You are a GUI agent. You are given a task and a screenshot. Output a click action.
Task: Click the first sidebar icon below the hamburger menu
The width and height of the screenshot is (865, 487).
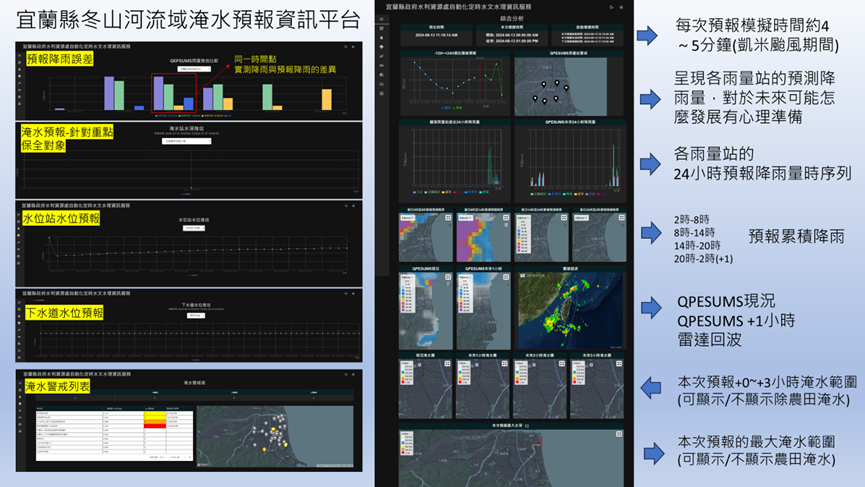[381, 30]
